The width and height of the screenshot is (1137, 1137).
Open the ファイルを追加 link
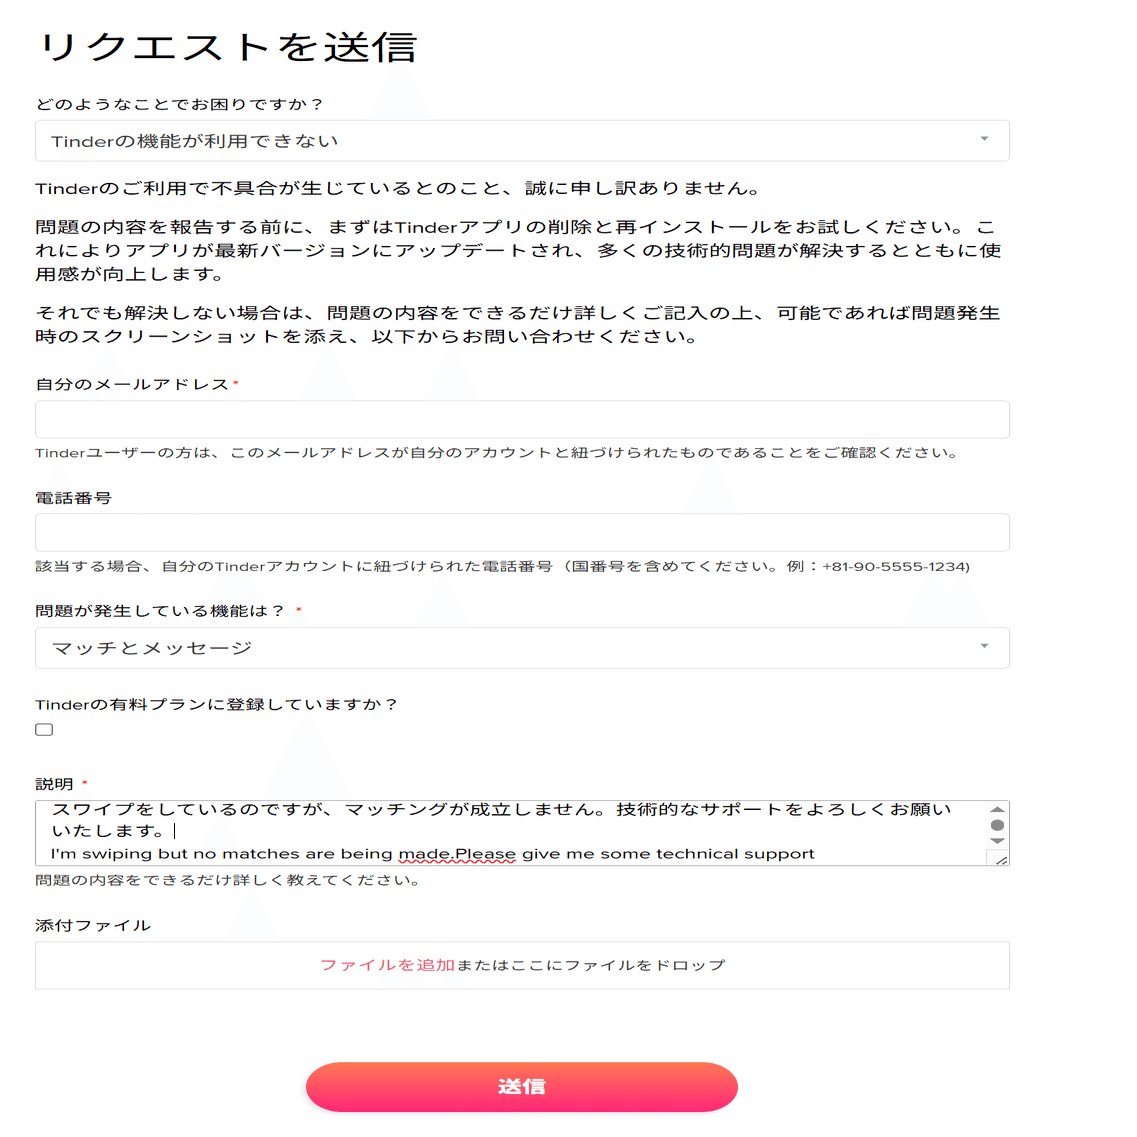(387, 965)
